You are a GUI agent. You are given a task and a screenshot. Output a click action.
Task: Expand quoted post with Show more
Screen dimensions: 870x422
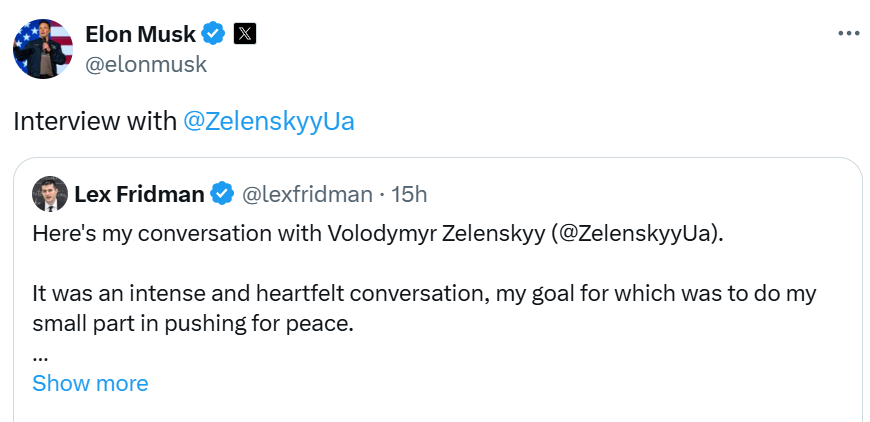[x=90, y=384]
